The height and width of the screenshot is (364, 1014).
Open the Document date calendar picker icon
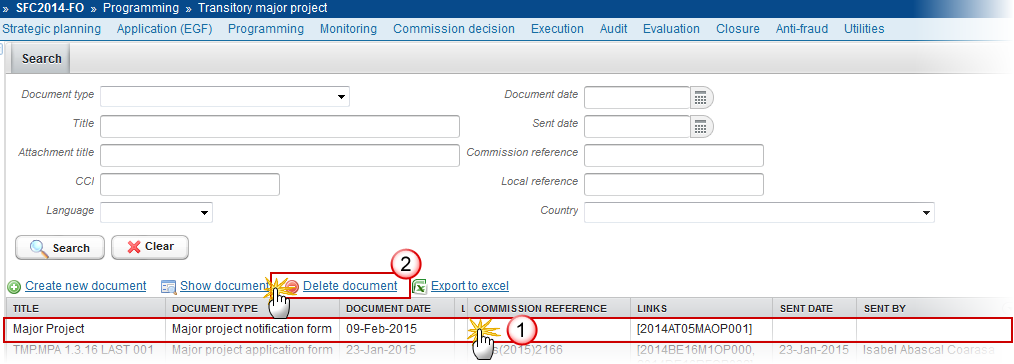(x=701, y=98)
